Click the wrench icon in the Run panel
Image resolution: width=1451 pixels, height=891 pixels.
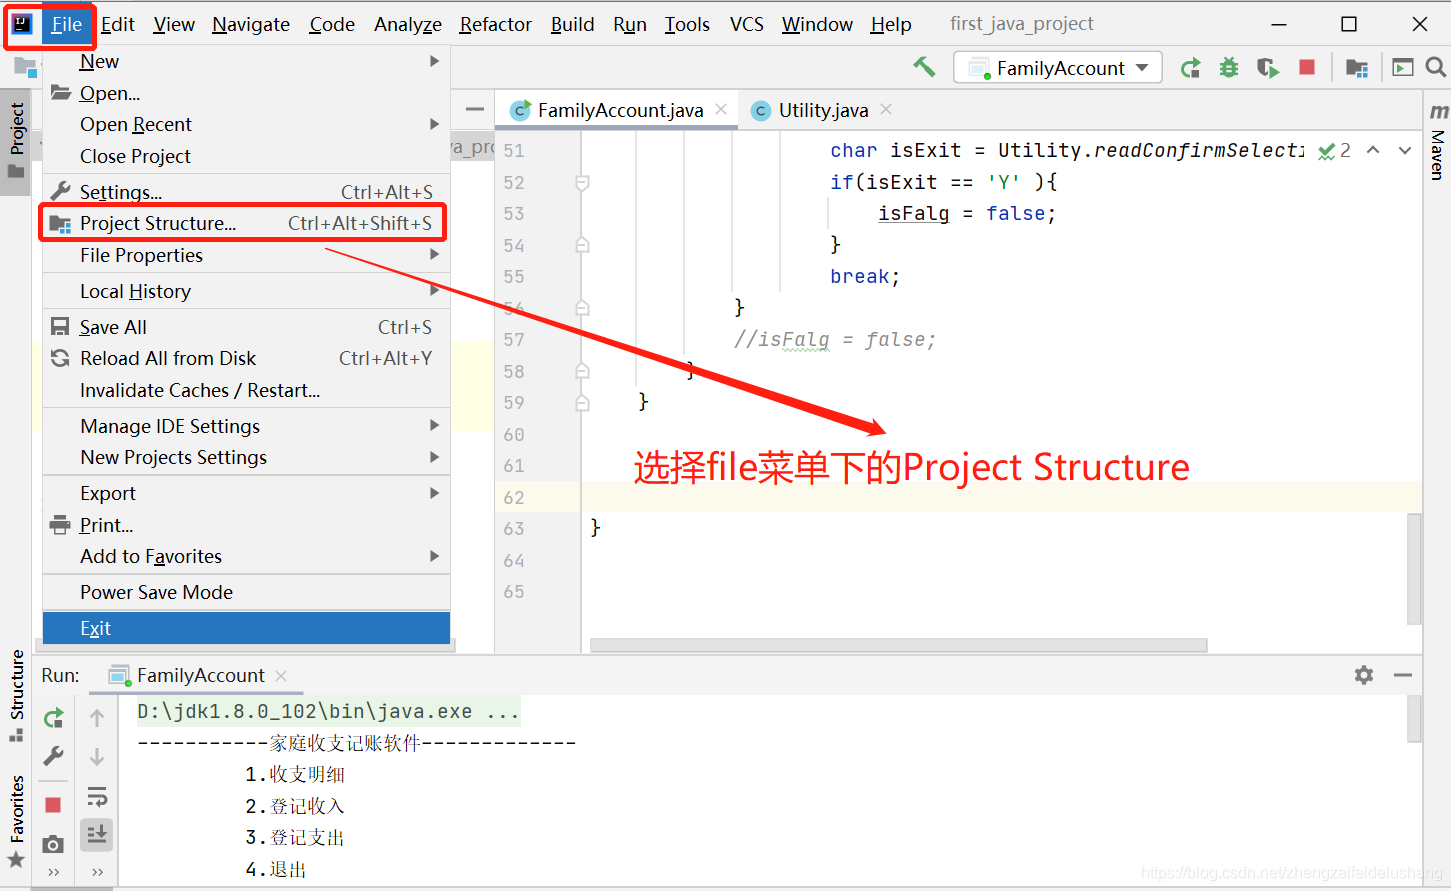pyautogui.click(x=54, y=756)
